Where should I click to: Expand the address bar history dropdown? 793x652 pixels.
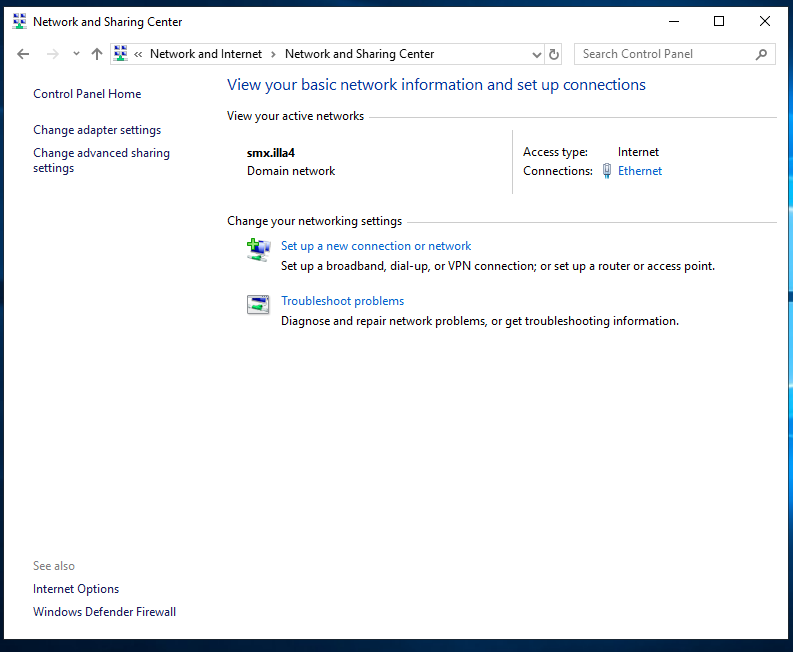point(537,54)
